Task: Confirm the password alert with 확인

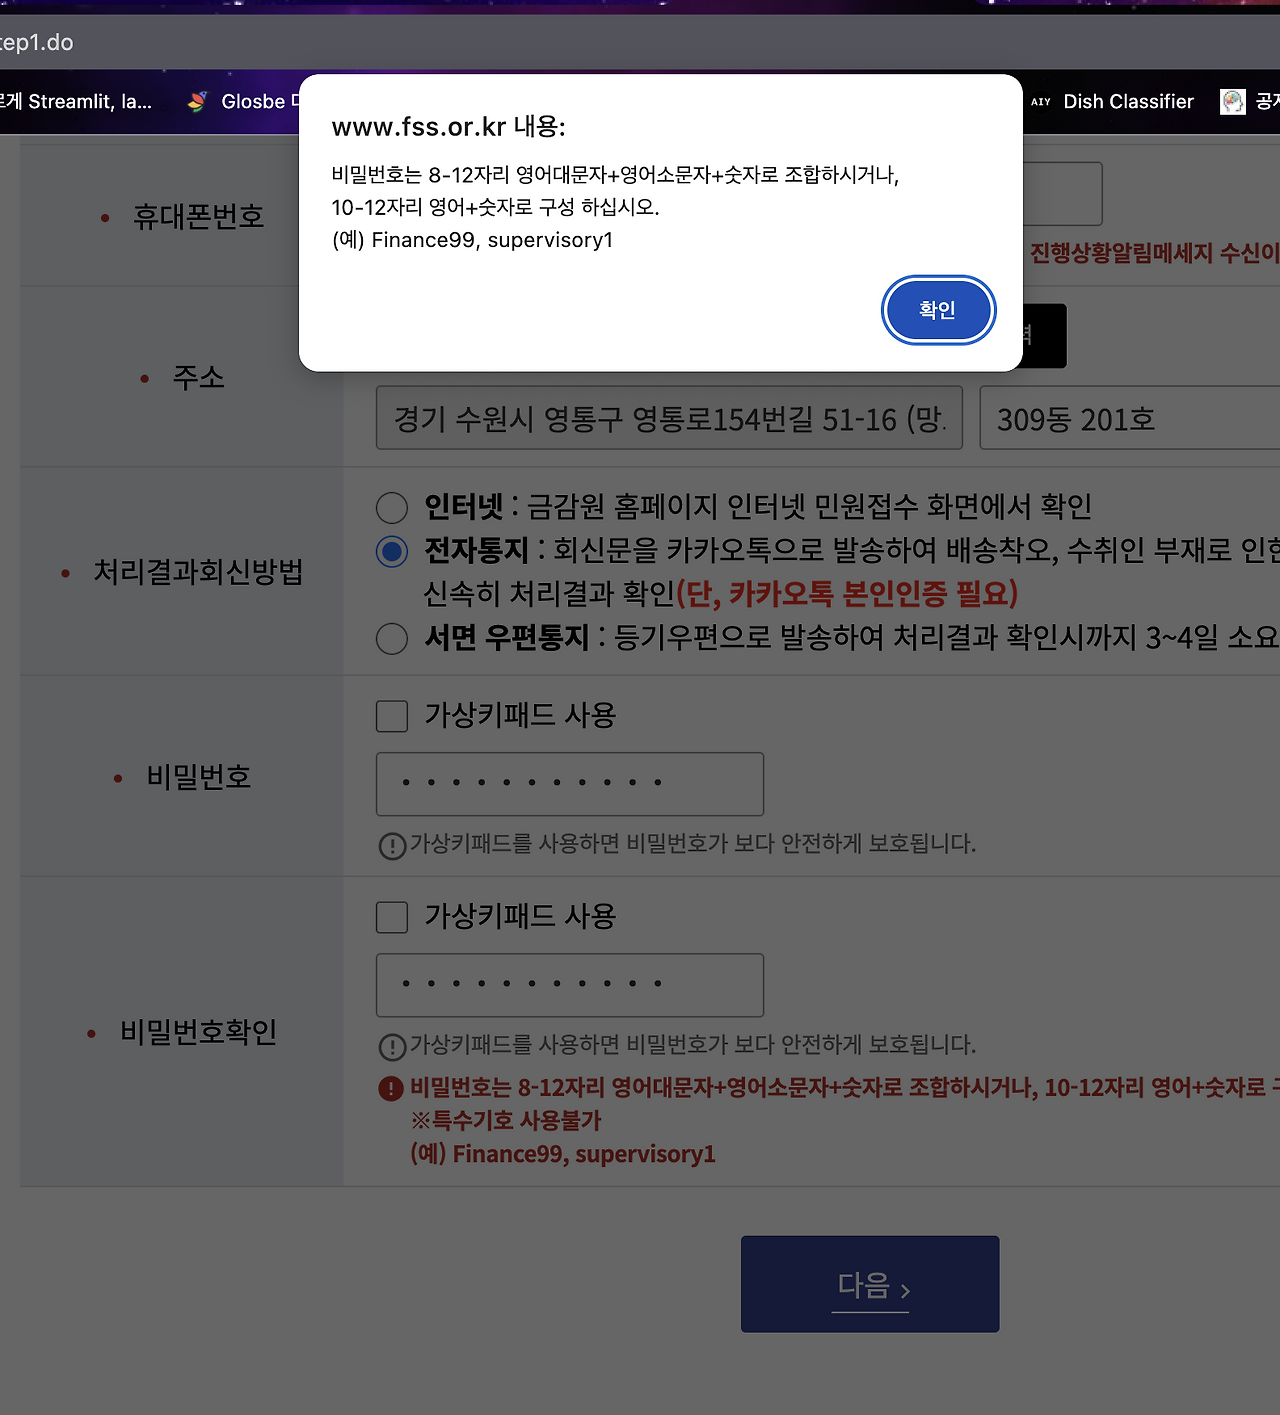Action: pyautogui.click(x=937, y=310)
